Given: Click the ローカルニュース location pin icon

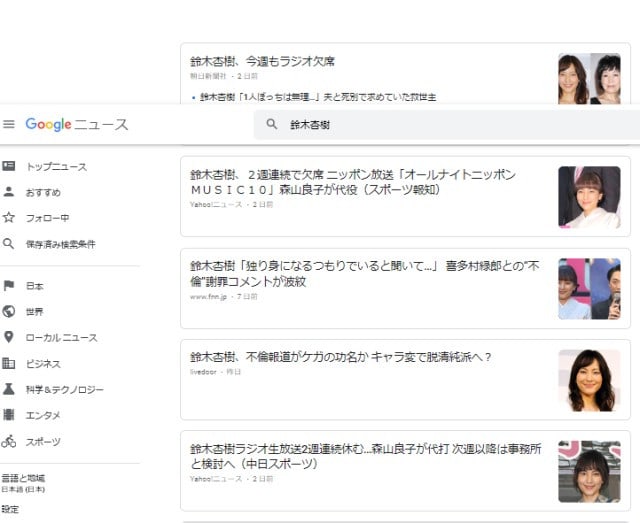Looking at the screenshot, I should tap(9, 337).
